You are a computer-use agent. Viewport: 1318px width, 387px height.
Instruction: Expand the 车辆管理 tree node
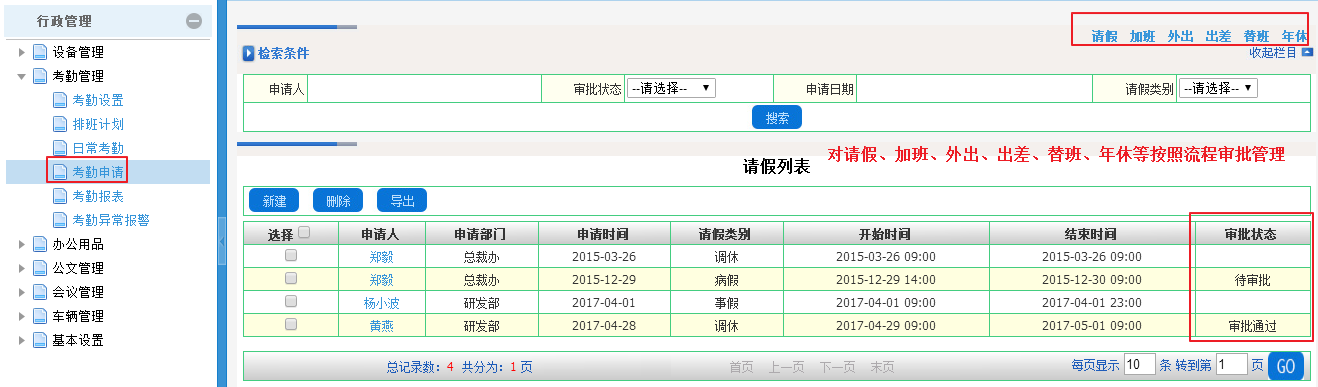click(21, 316)
